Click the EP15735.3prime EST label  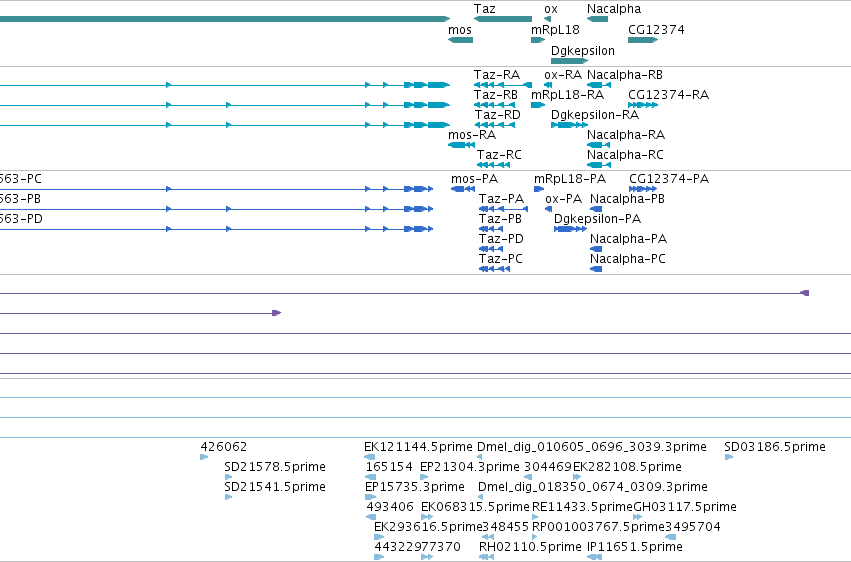[x=415, y=487]
